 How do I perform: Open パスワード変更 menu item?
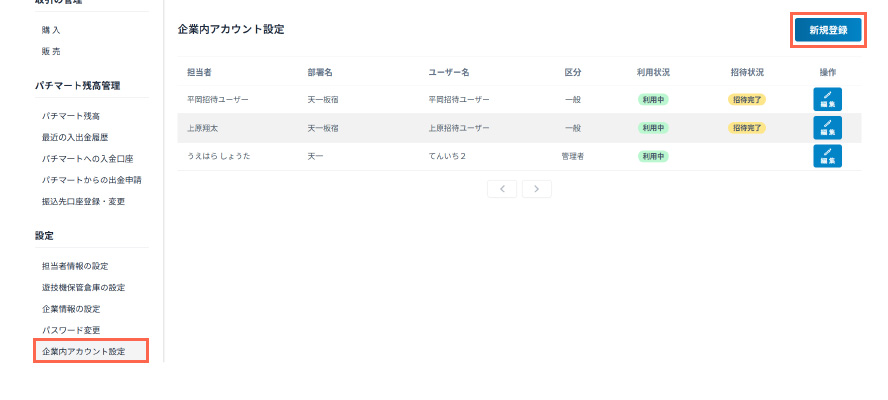[71, 330]
